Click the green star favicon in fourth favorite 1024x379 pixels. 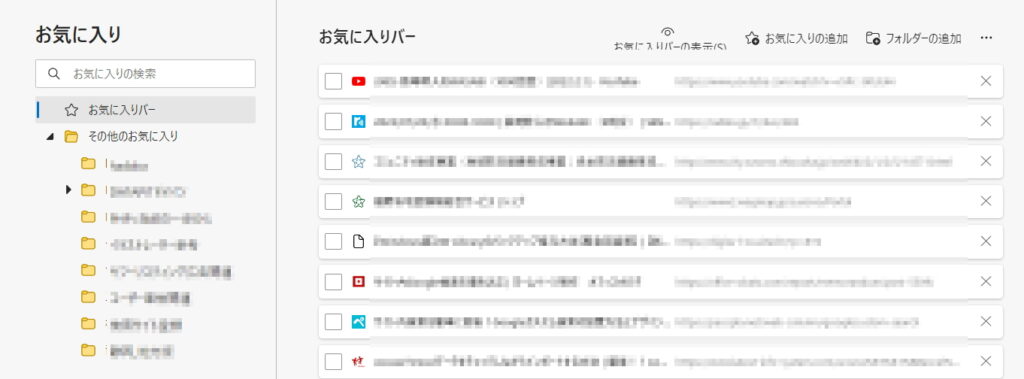tap(358, 202)
